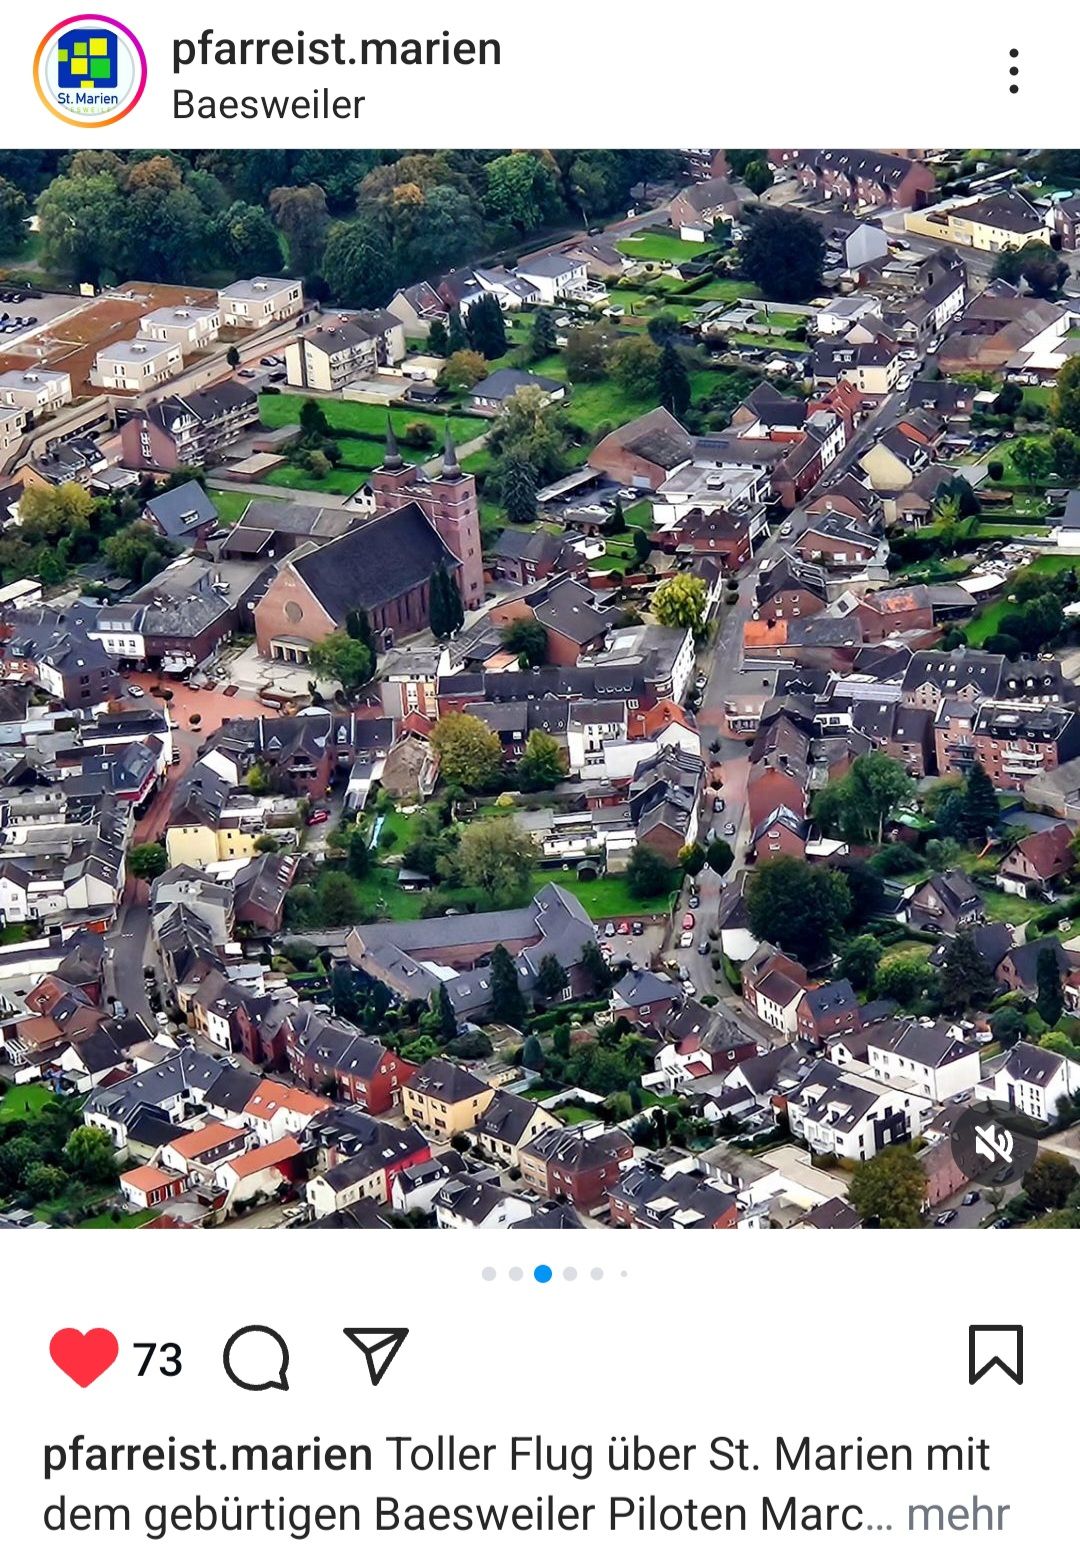This screenshot has height=1552, width=1080.
Task: View the likes list by tapping 73
Action: click(158, 1360)
